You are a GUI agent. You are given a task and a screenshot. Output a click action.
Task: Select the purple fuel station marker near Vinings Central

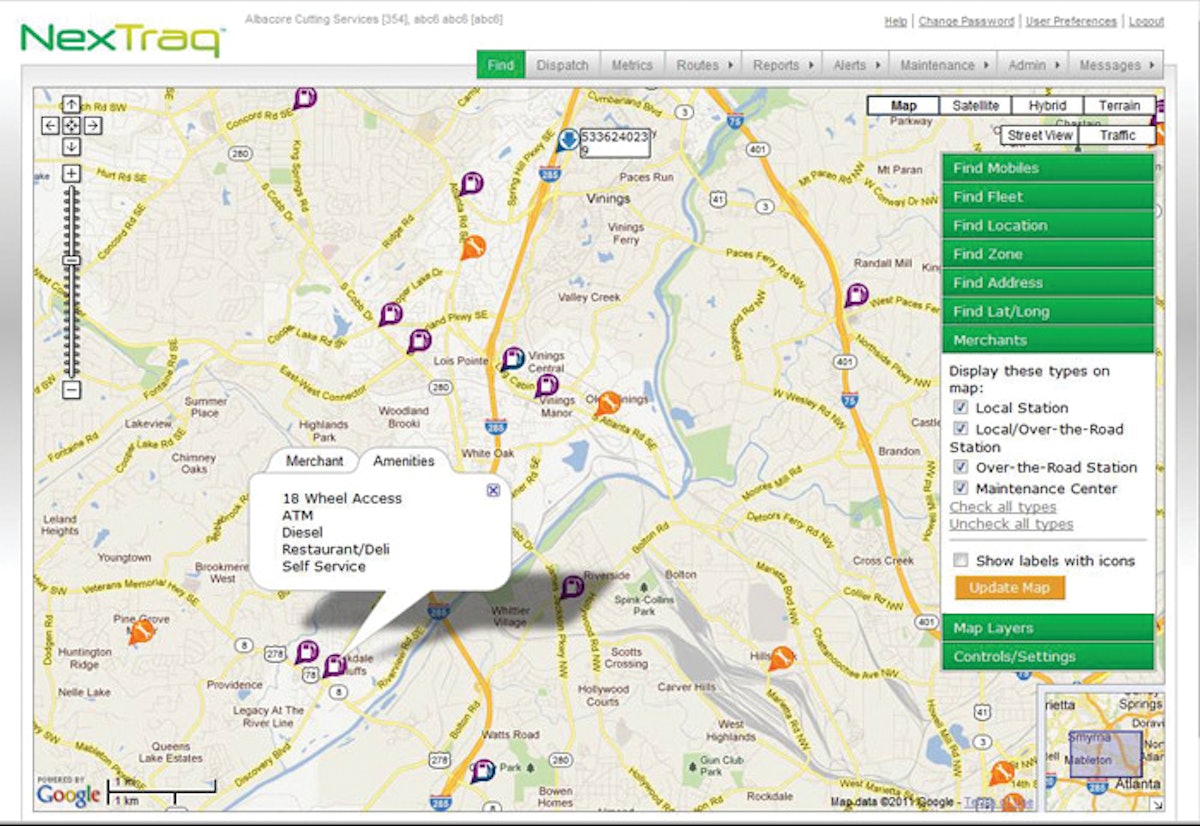tap(511, 358)
